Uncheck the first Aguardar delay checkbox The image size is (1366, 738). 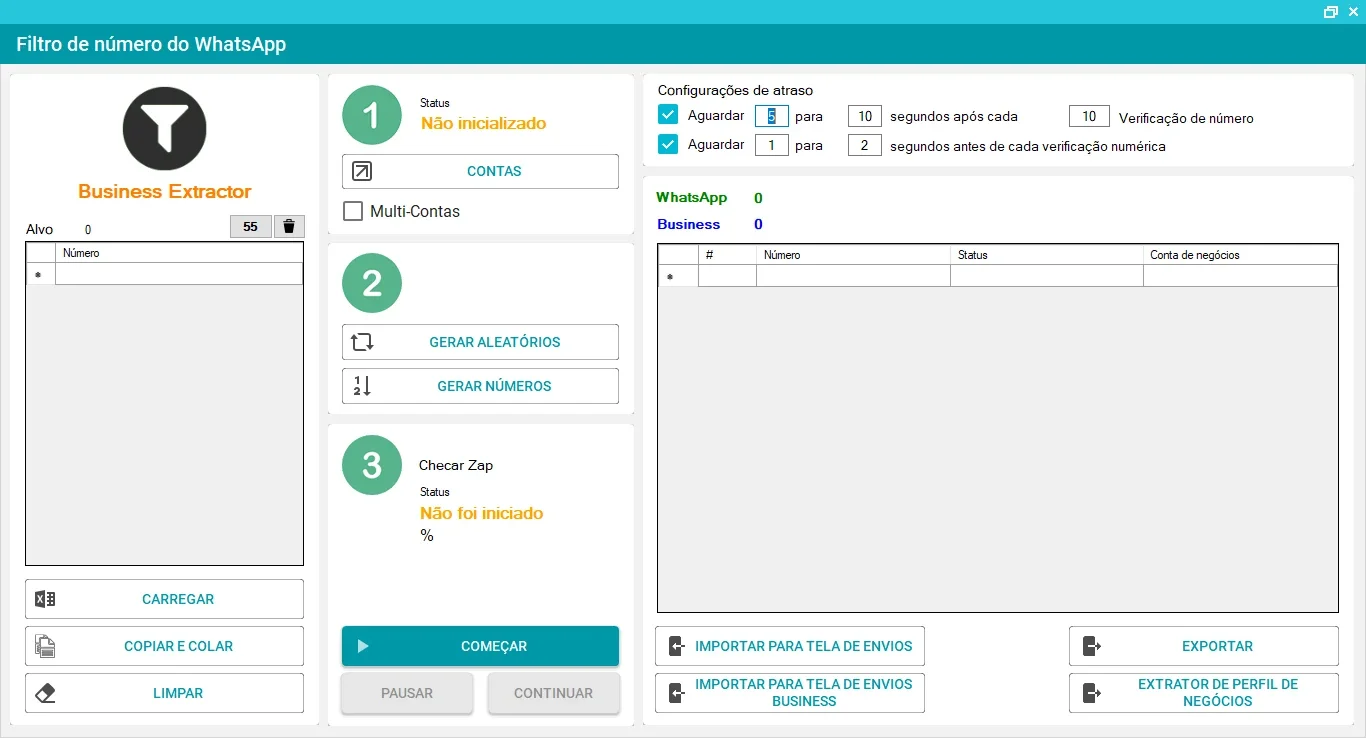tap(668, 115)
